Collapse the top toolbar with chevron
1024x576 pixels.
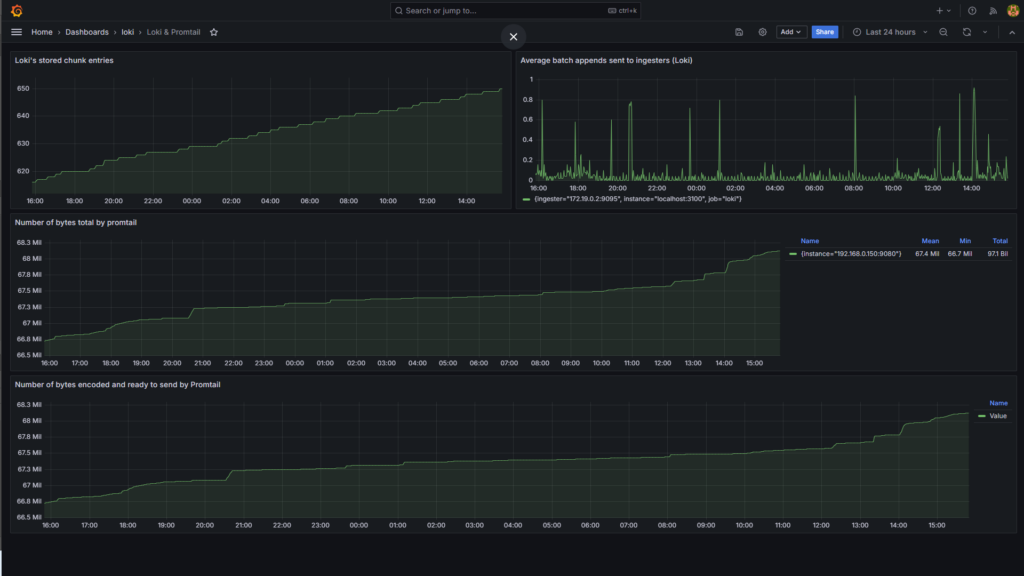pos(1012,32)
